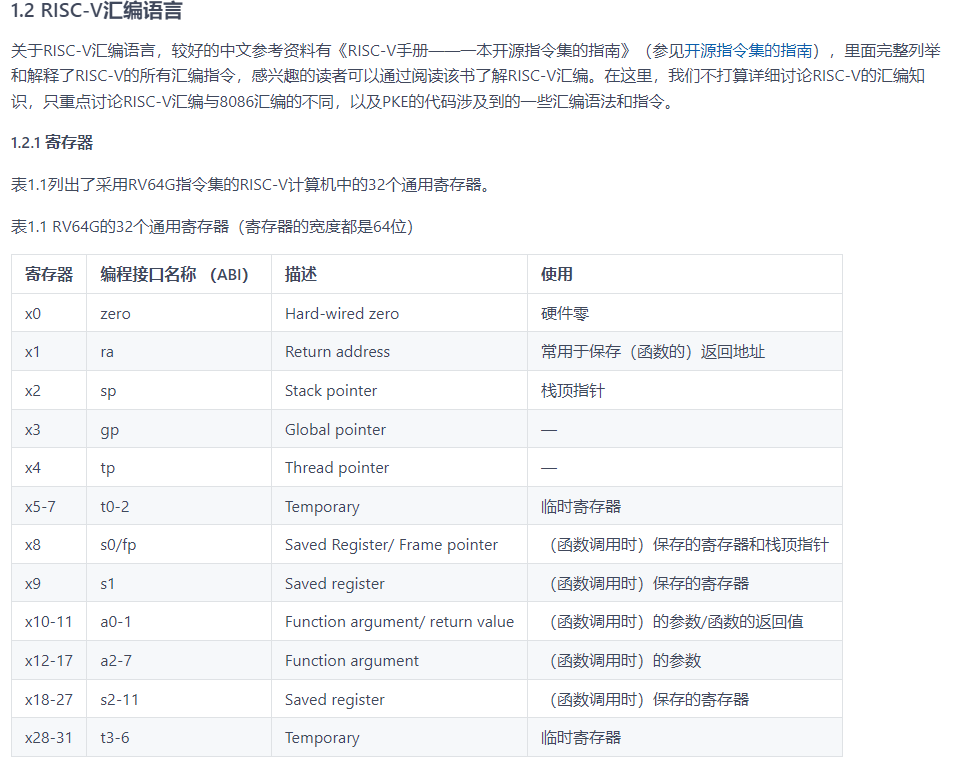
Task: Click the t0-2 ABI name cell
Action: 179,506
